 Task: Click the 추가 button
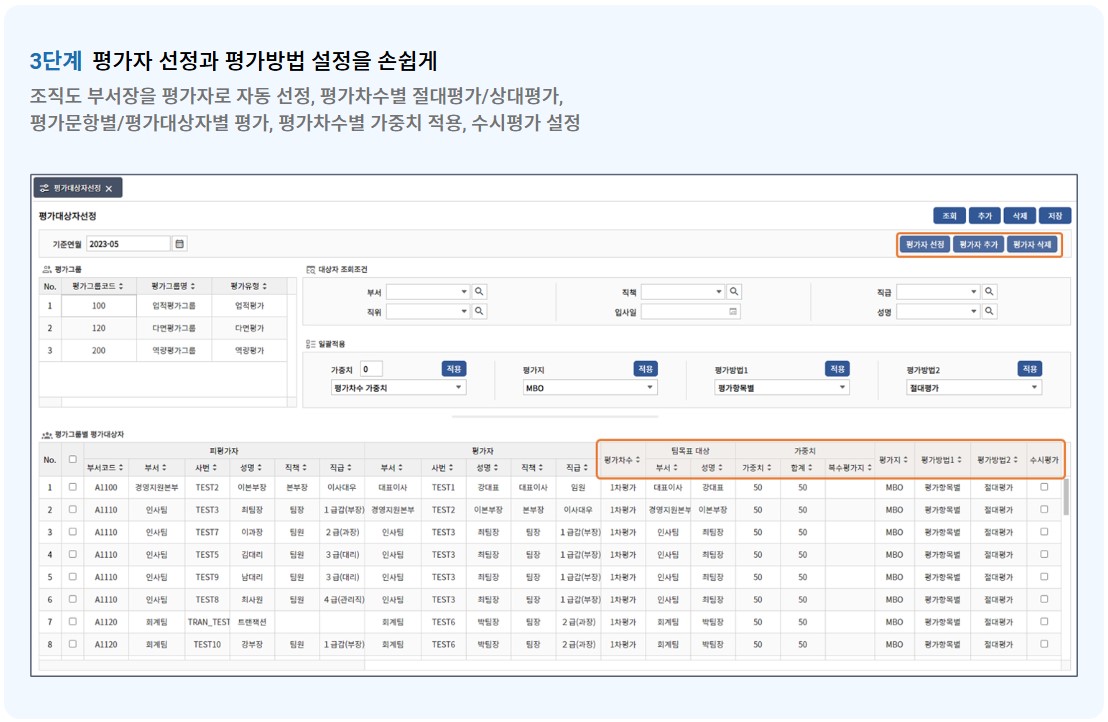pyautogui.click(x=984, y=215)
